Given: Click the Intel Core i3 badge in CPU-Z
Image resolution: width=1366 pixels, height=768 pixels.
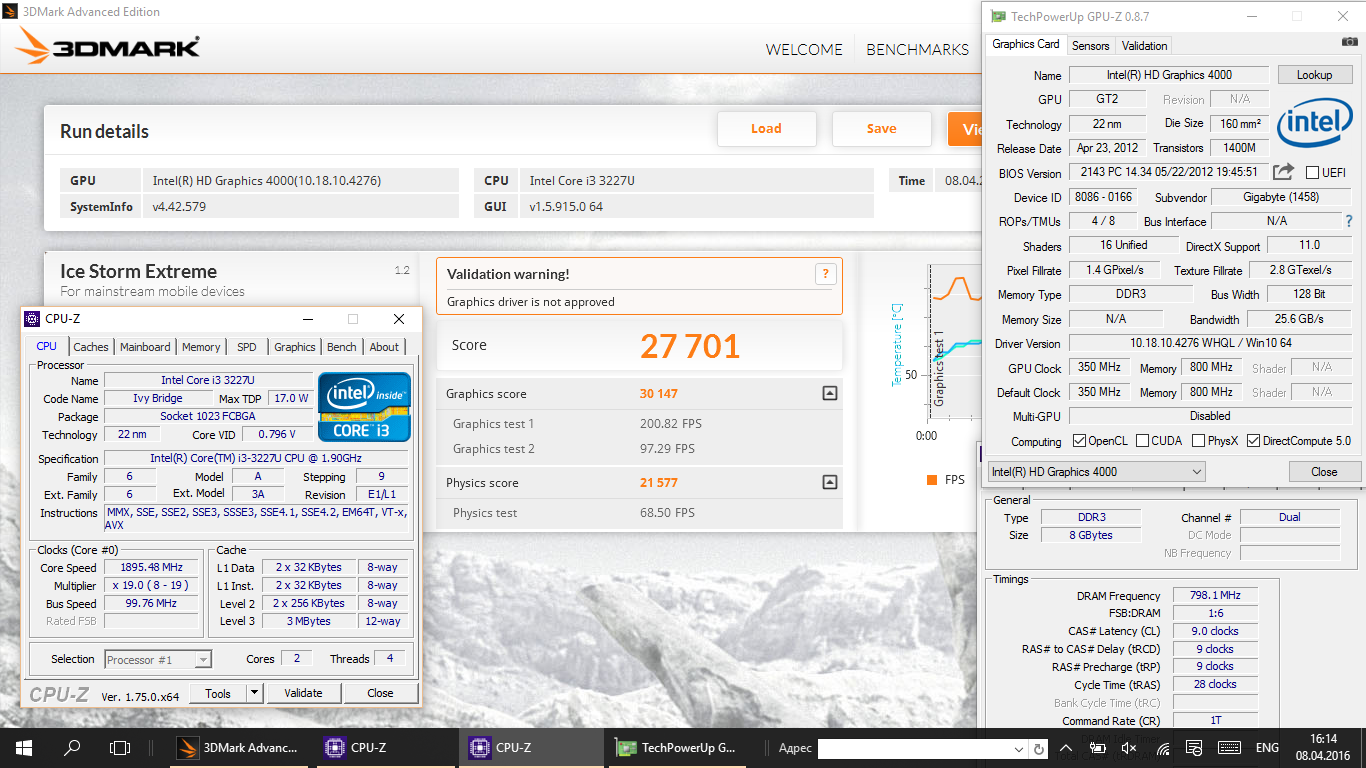Looking at the screenshot, I should [364, 407].
